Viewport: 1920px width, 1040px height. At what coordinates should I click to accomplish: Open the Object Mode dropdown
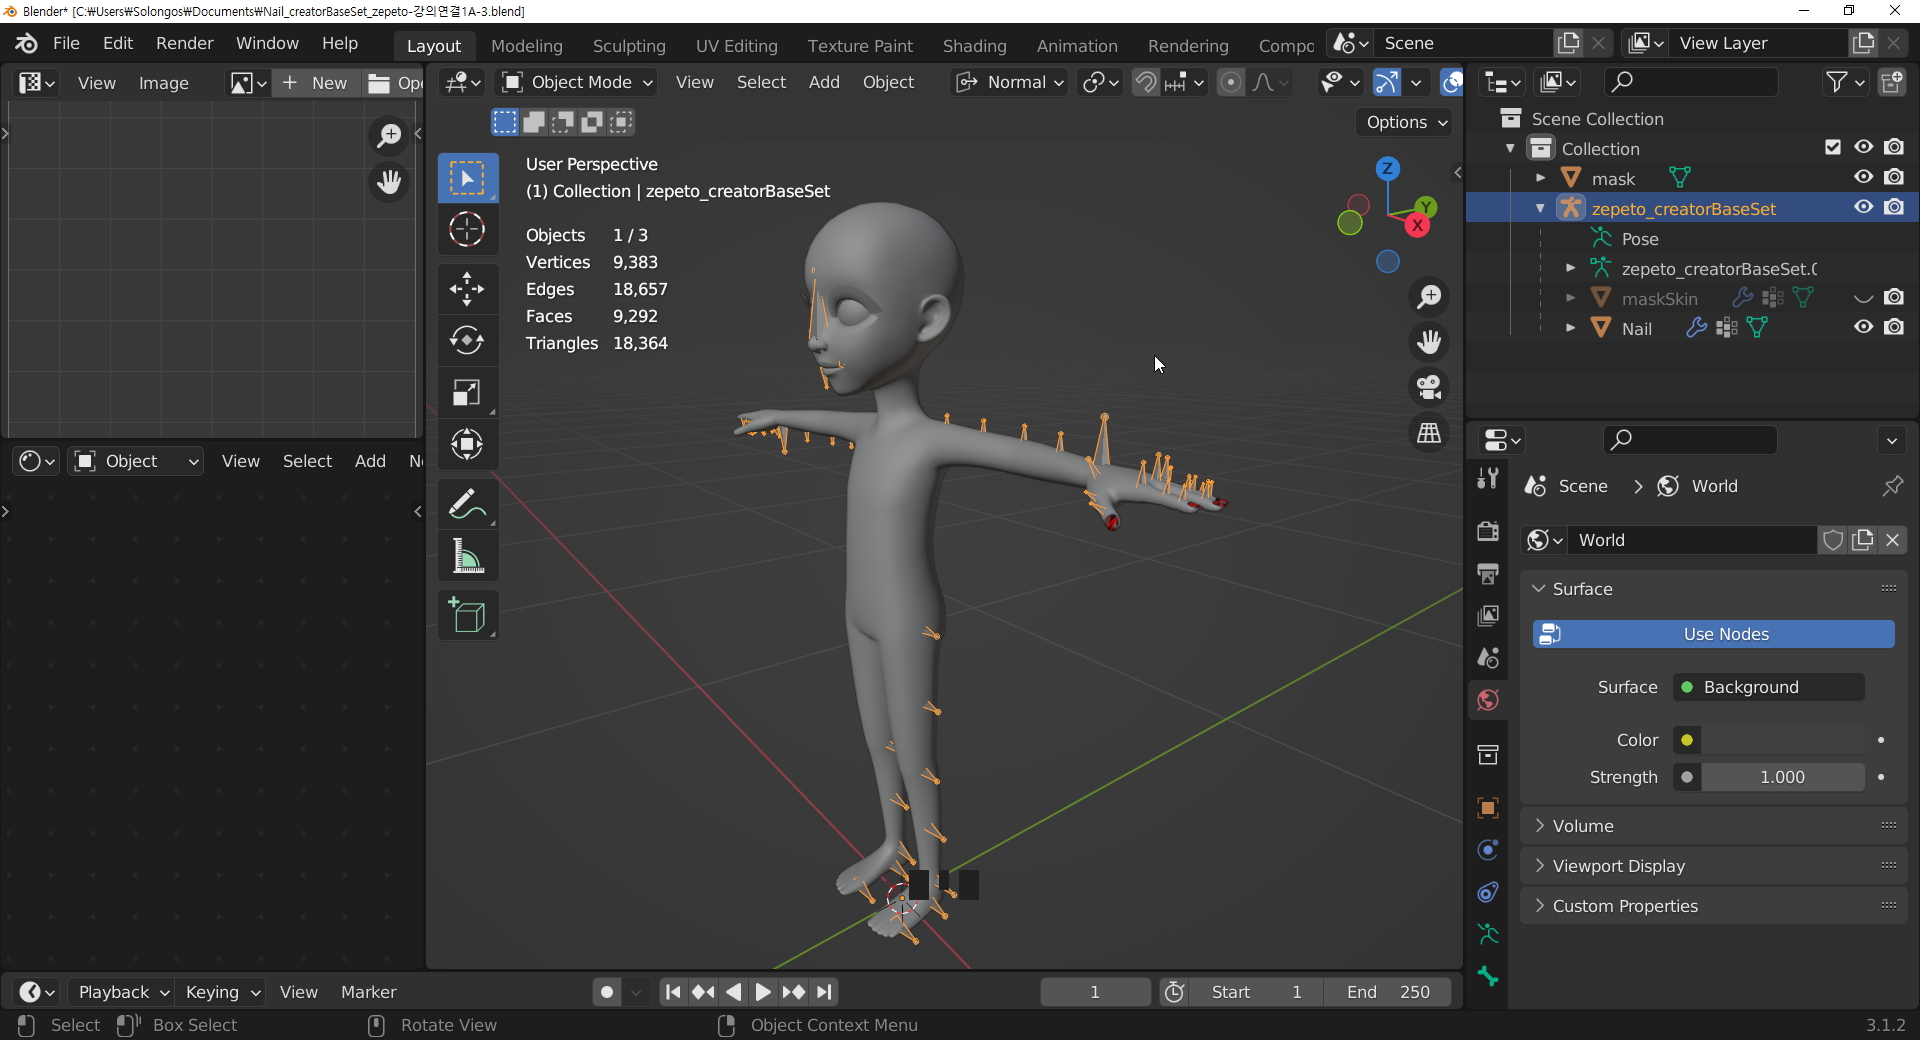pos(577,82)
